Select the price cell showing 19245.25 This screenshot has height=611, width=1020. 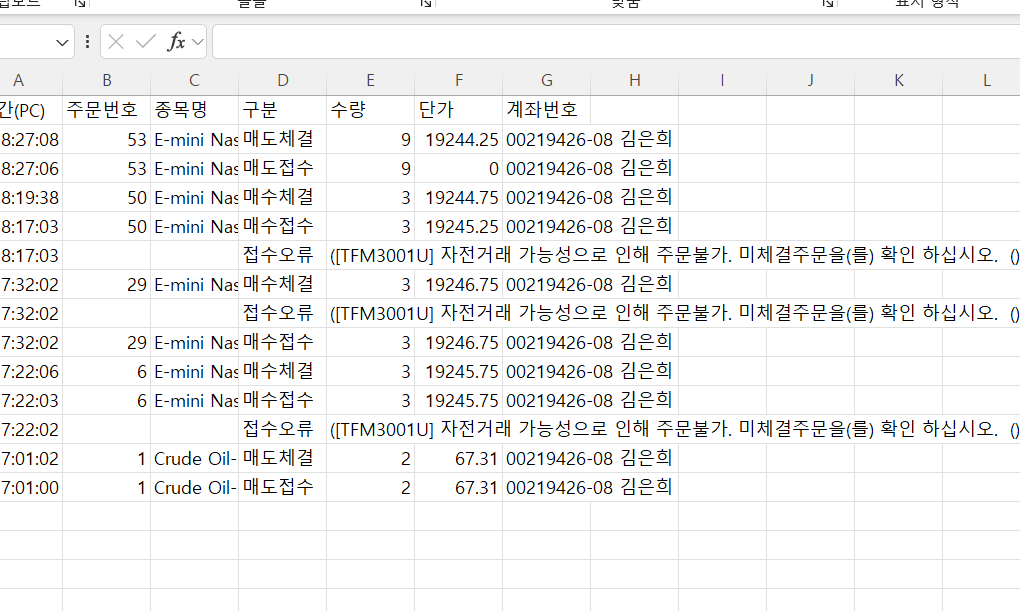pos(458,226)
